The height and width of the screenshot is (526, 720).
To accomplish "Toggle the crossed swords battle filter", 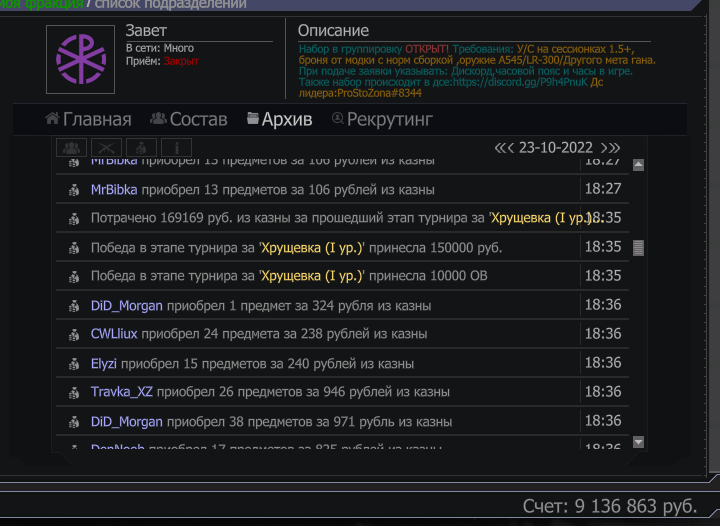I will click(106, 148).
